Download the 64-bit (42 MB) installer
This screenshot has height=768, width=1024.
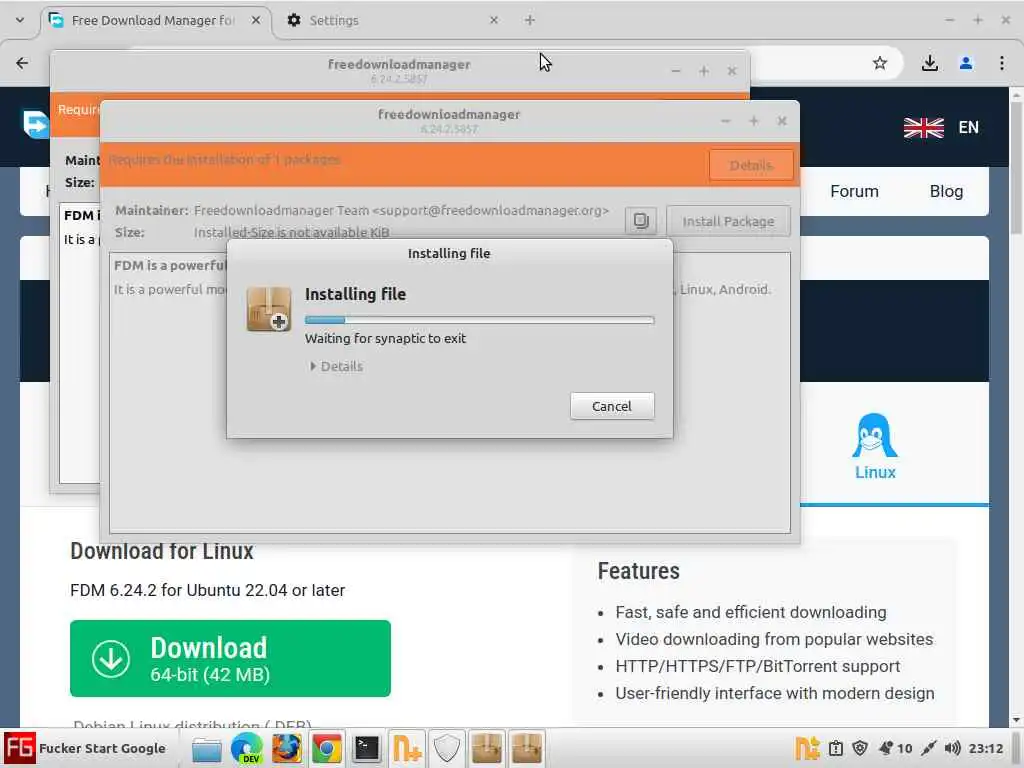(230, 658)
